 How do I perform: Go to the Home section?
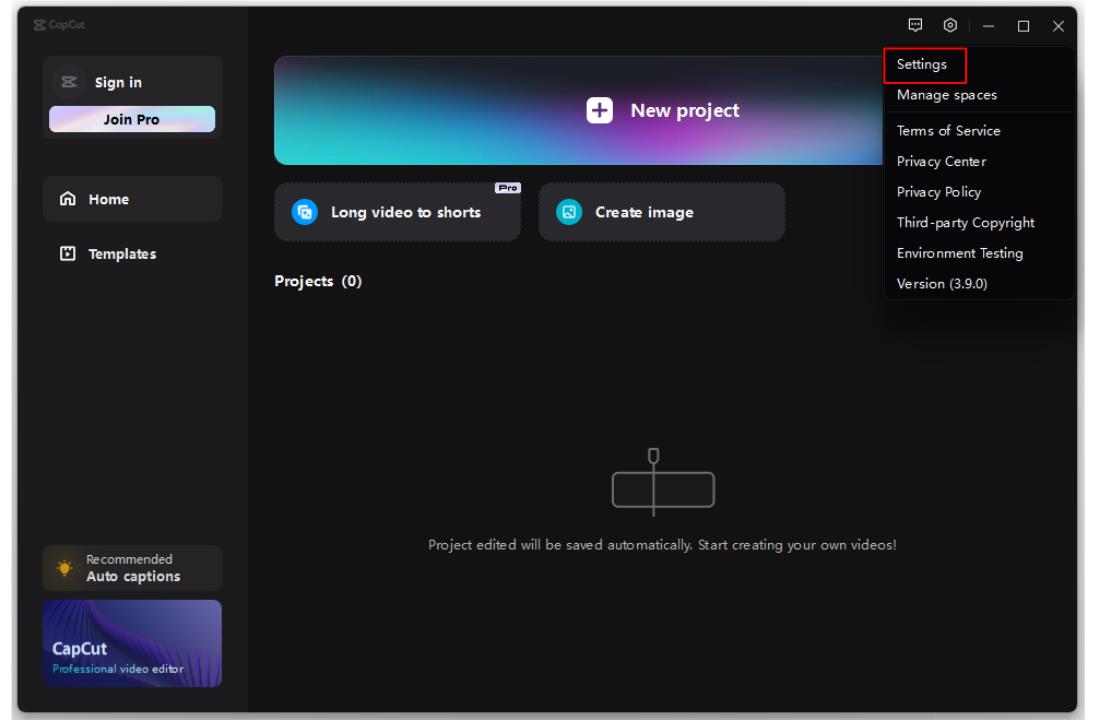click(132, 199)
